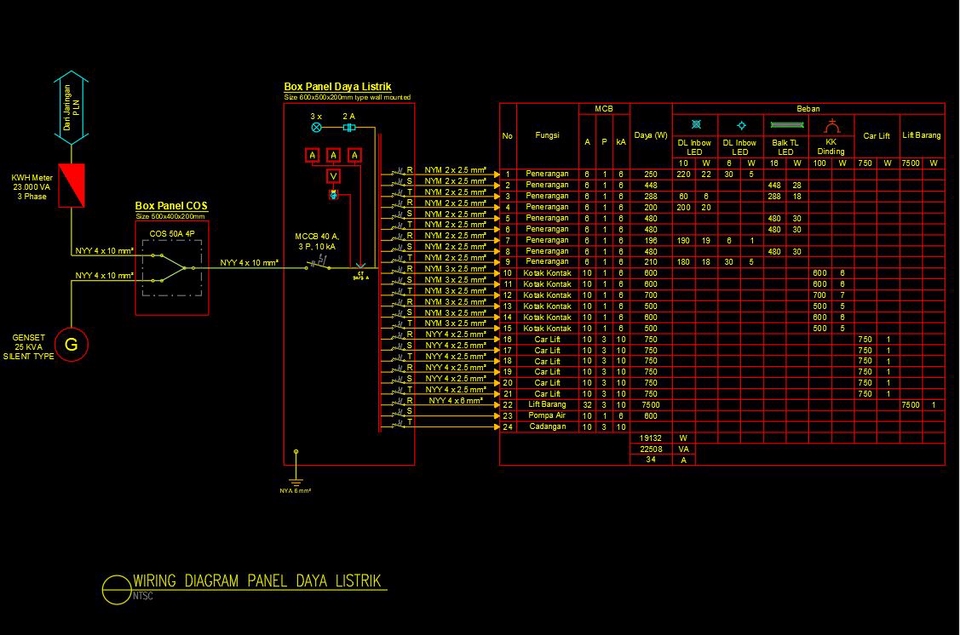Select the "34" ampere total value
Viewport: 960px width, 635px height.
[651, 459]
